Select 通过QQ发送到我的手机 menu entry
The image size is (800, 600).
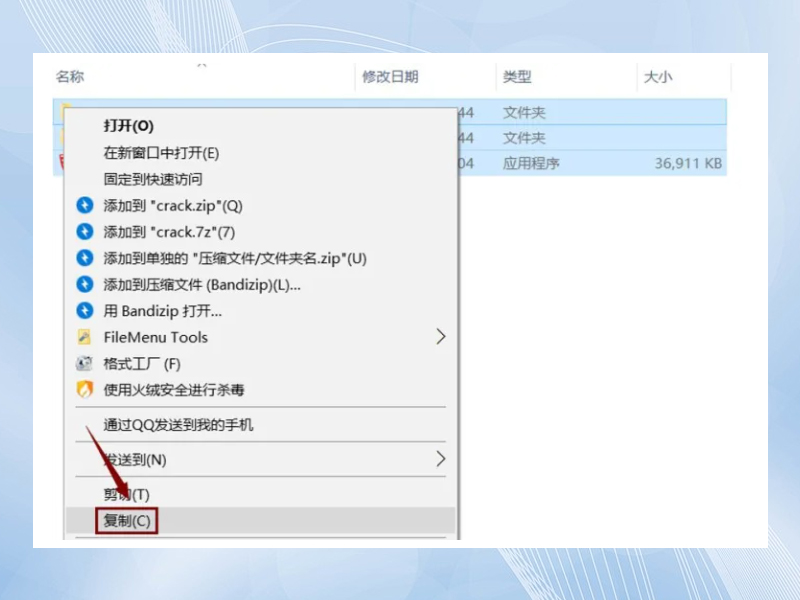pyautogui.click(x=179, y=425)
